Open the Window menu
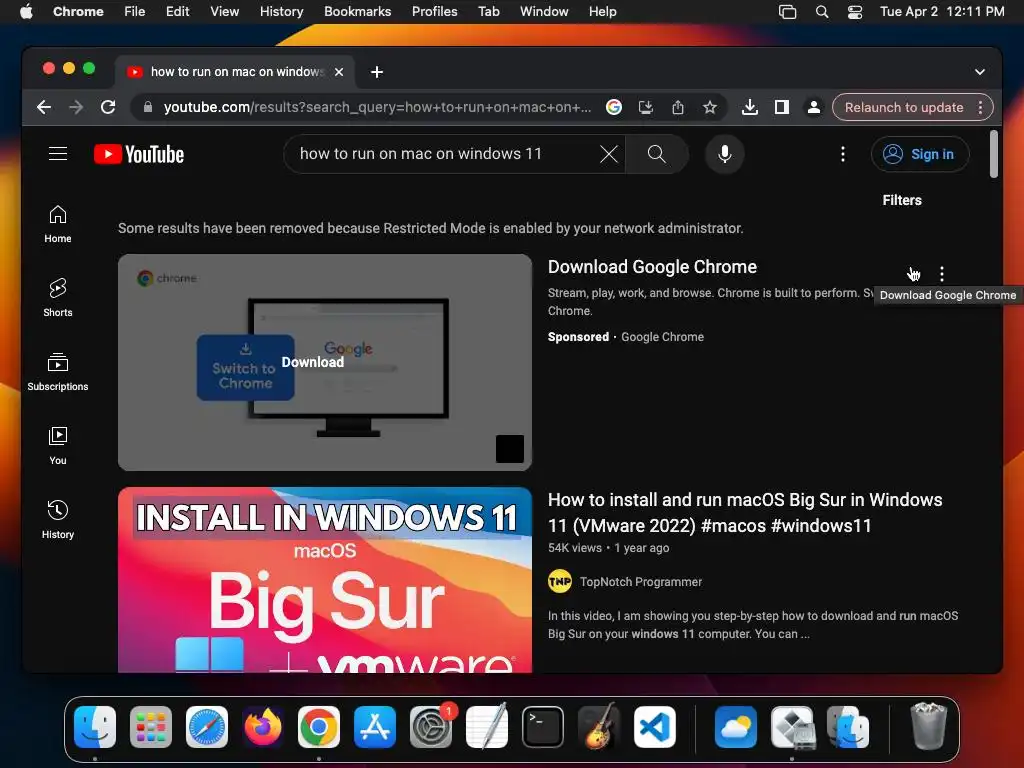The image size is (1024, 768). pyautogui.click(x=544, y=12)
